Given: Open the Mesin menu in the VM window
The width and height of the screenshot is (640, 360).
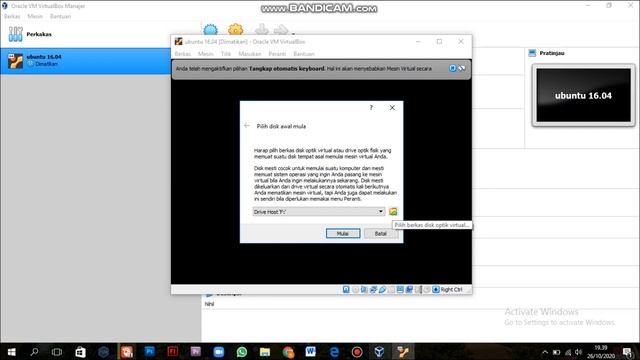Looking at the screenshot, I should [x=206, y=54].
